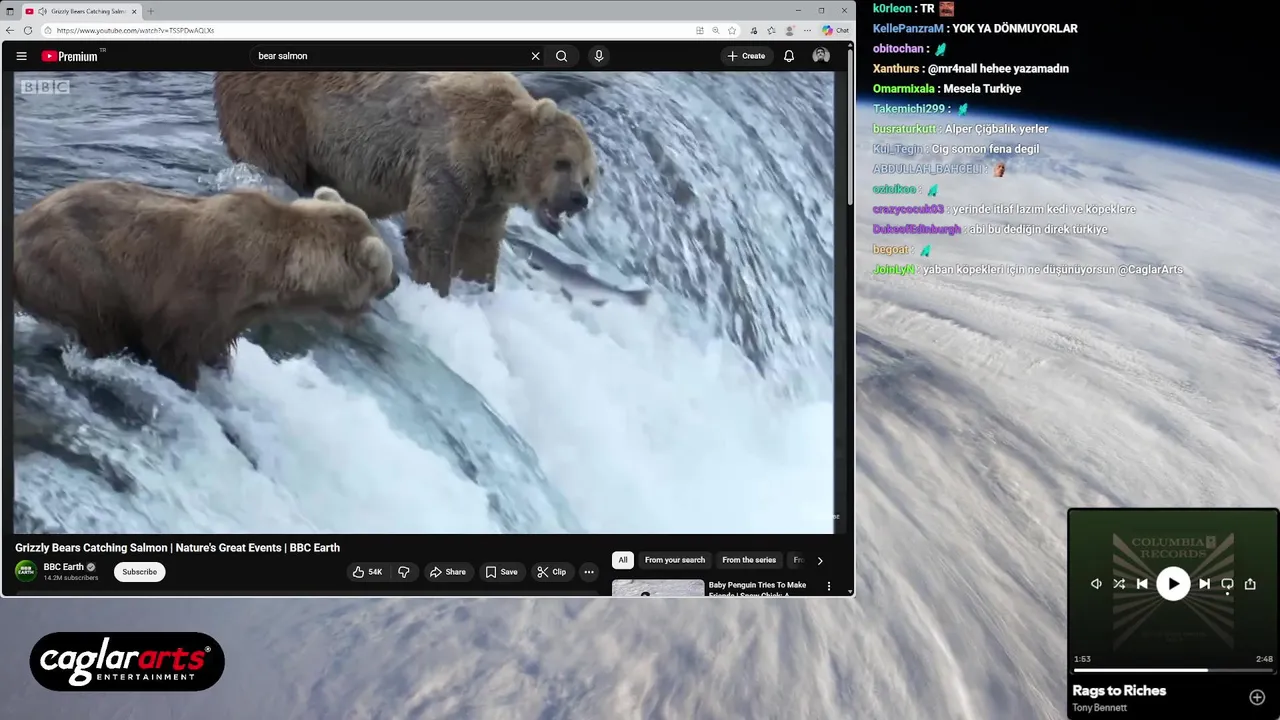Viewport: 1280px width, 720px height.
Task: Clear the 'bear salmon' search text
Action: click(x=535, y=56)
